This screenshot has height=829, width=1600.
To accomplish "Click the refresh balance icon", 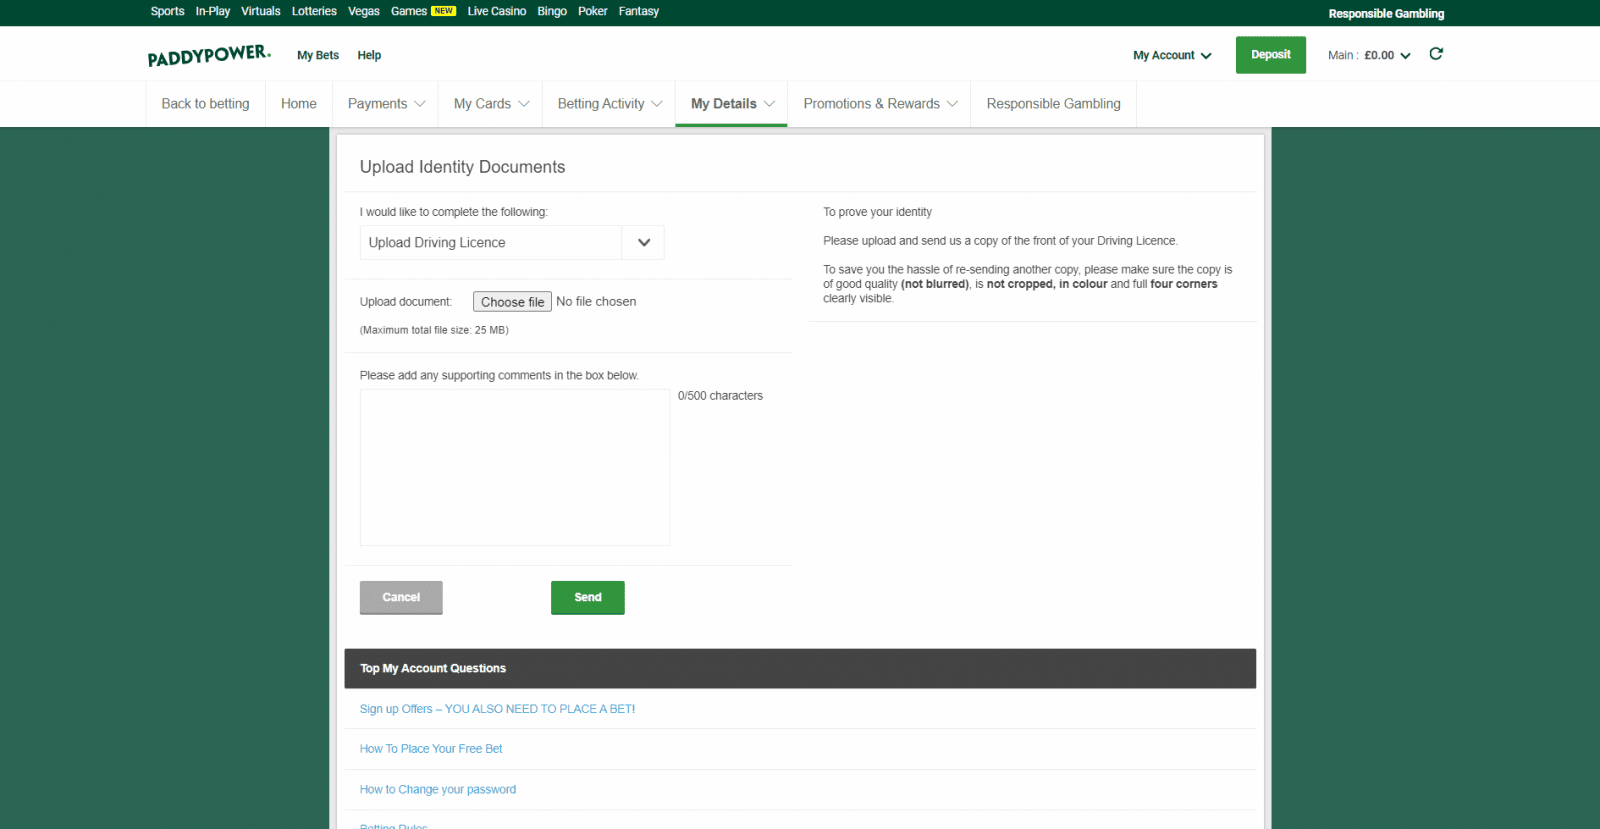I will pyautogui.click(x=1436, y=54).
